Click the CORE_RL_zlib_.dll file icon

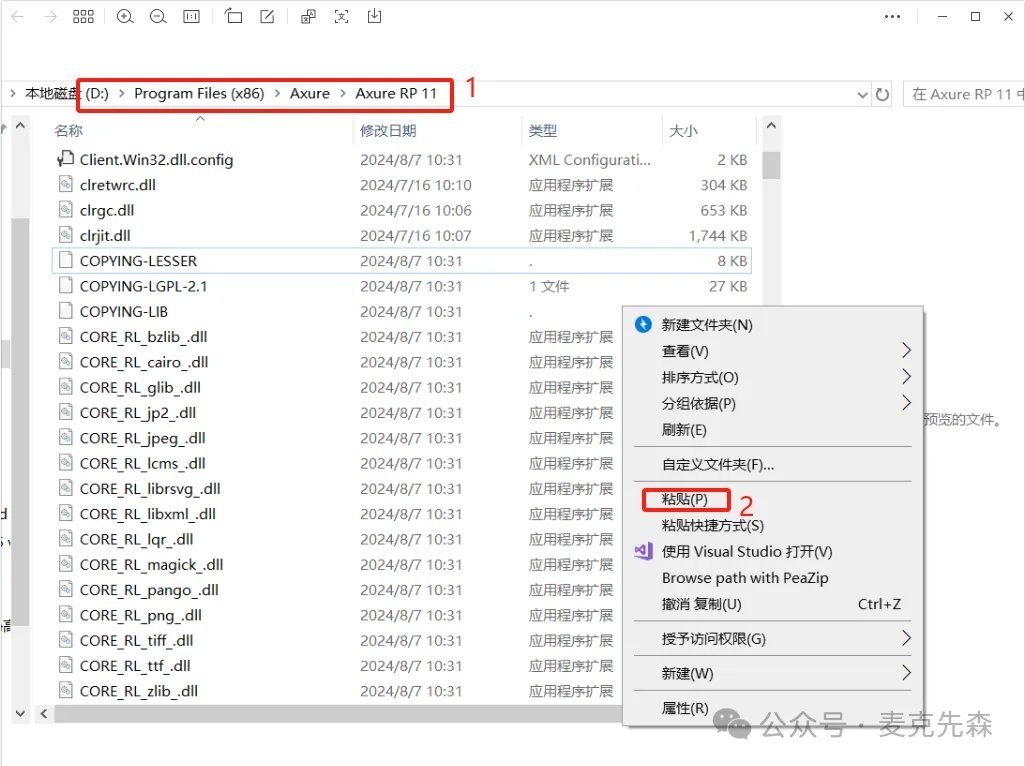click(x=65, y=690)
